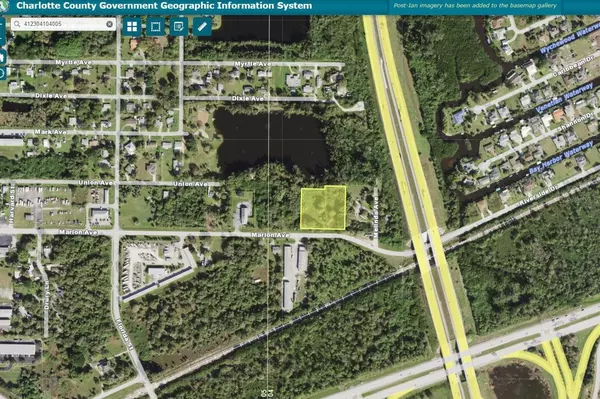Image resolution: width=600 pixels, height=399 pixels.
Task: Click the home extent button
Action: [x=2, y=57]
